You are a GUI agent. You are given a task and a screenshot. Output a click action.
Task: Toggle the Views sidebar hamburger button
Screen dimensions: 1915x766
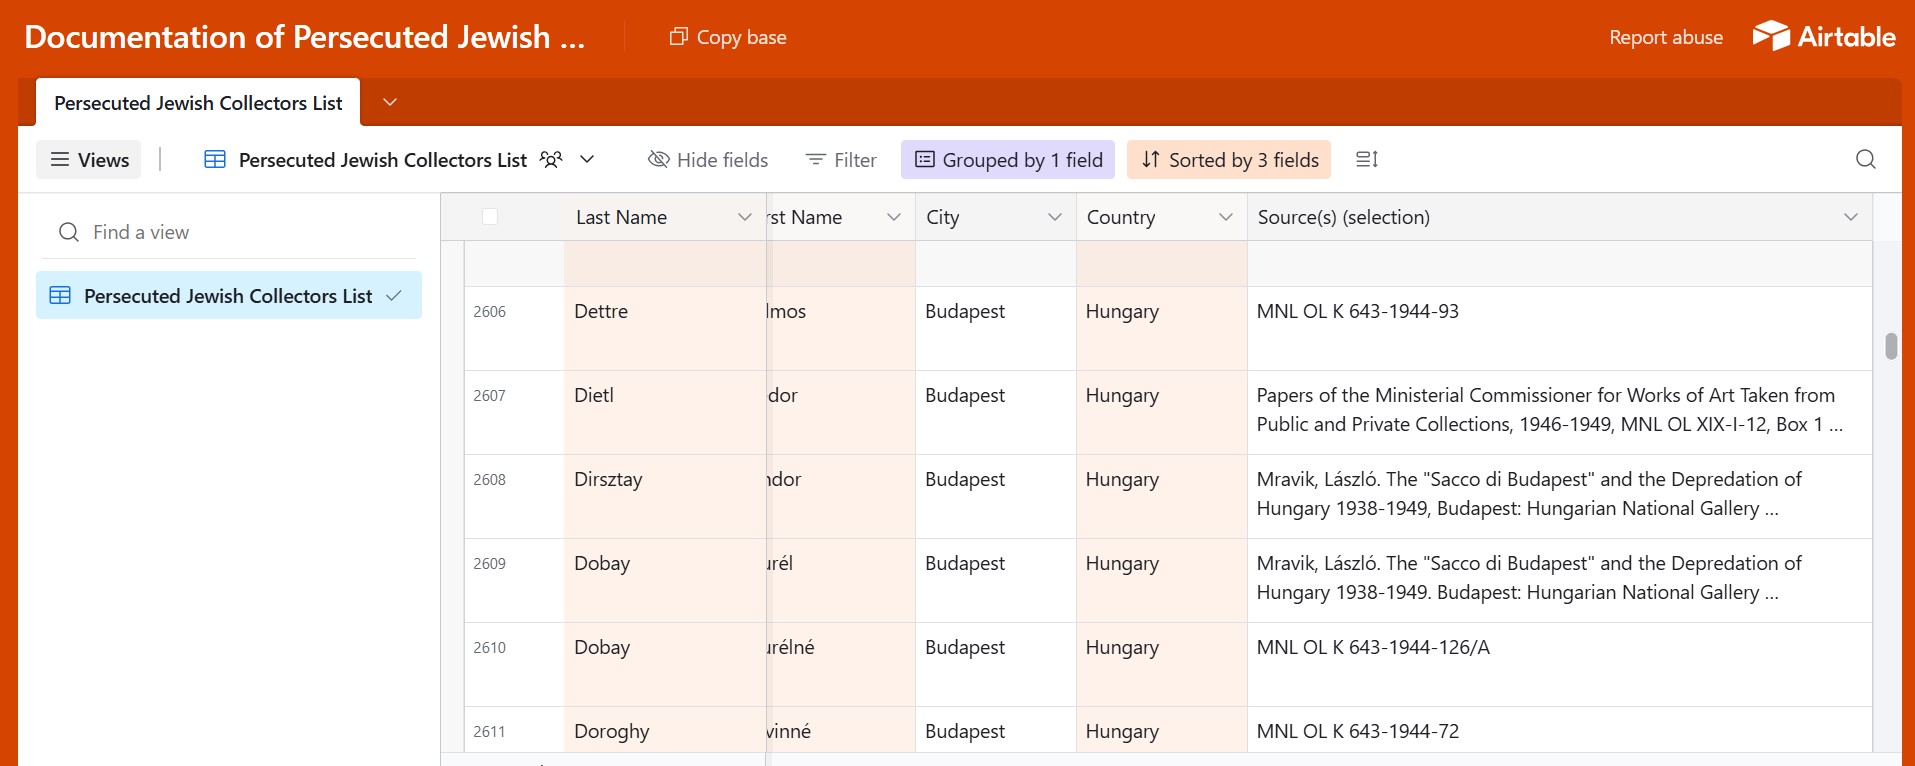89,160
